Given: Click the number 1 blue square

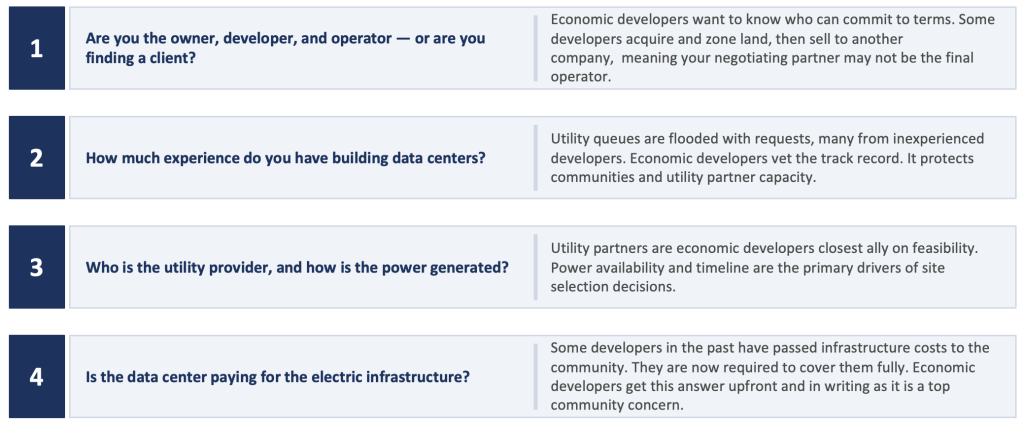Looking at the screenshot, I should coord(37,48).
